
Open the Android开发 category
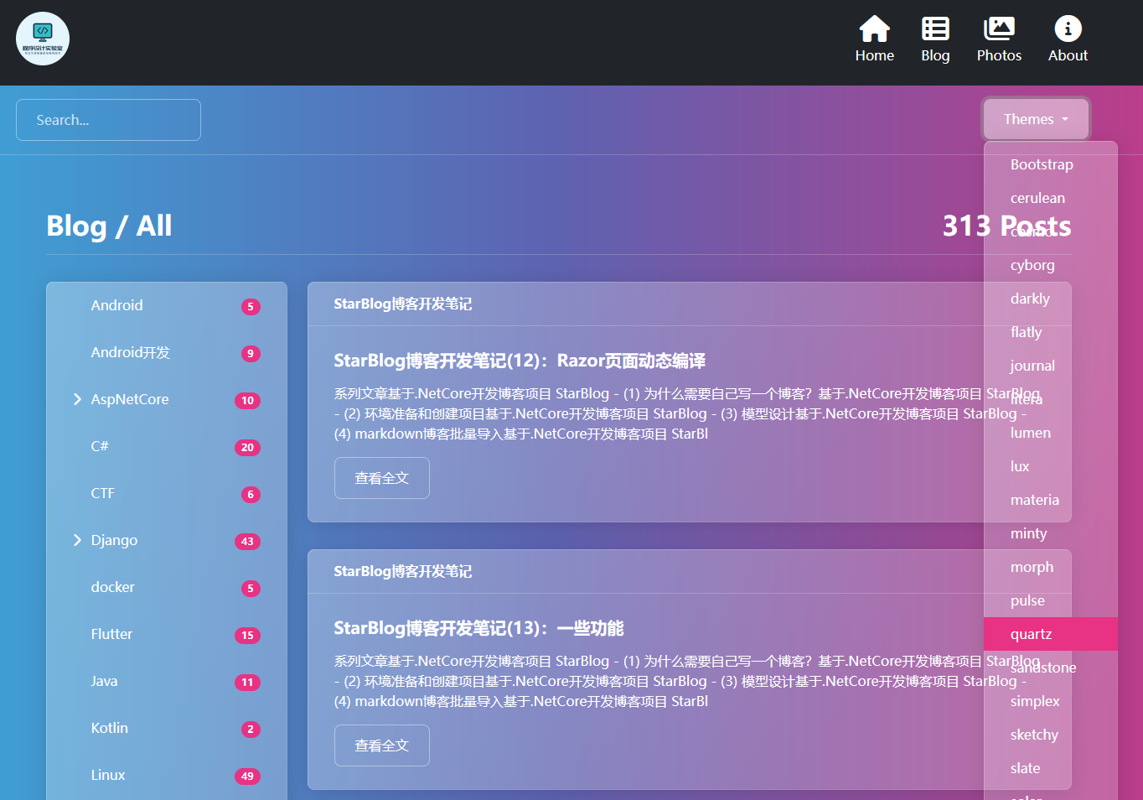coord(130,352)
